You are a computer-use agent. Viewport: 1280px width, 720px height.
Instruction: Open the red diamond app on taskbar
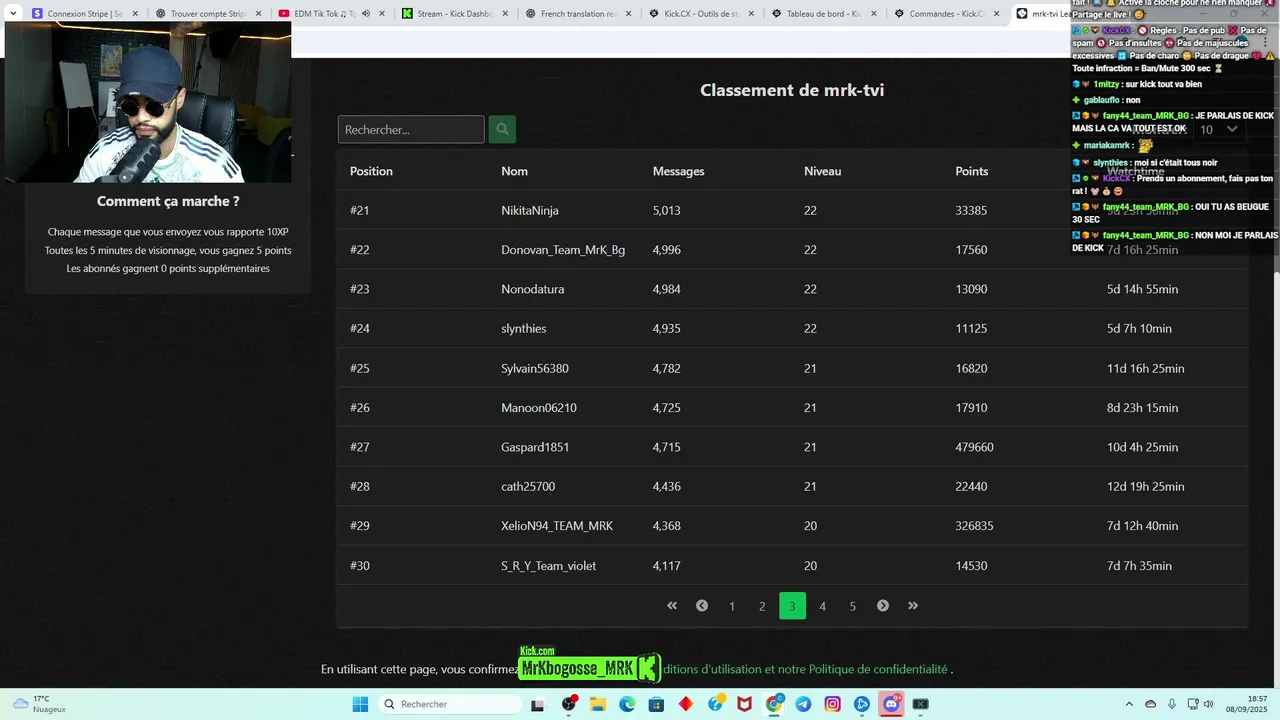coord(685,704)
